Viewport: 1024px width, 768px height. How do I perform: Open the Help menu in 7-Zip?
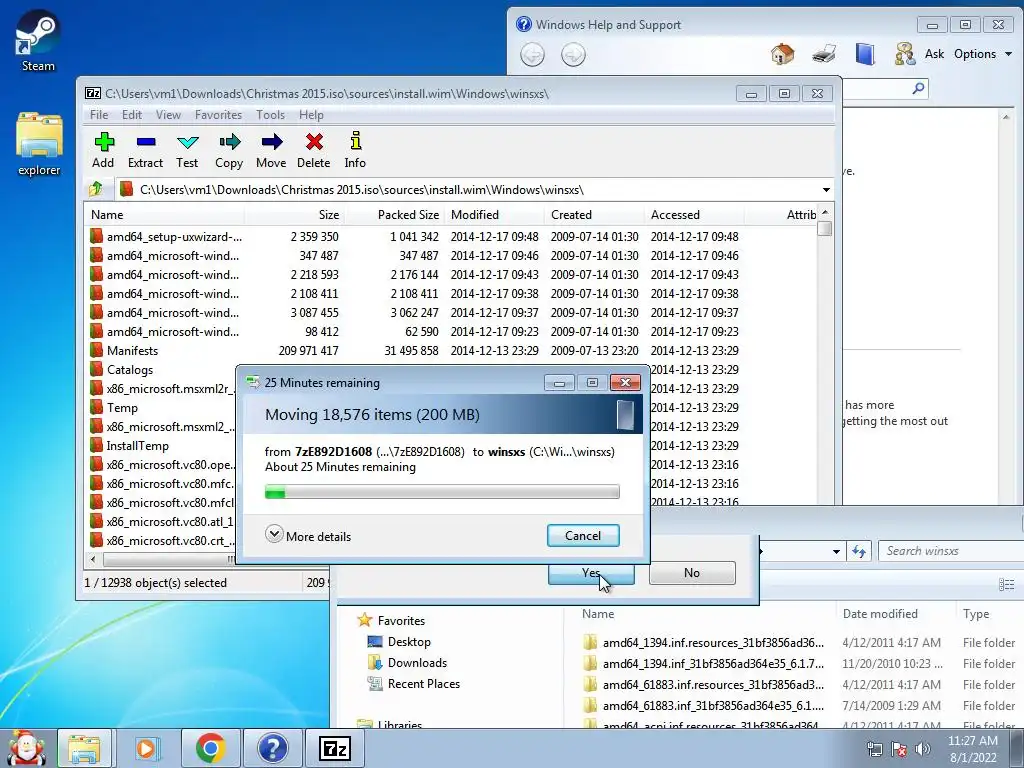tap(312, 115)
